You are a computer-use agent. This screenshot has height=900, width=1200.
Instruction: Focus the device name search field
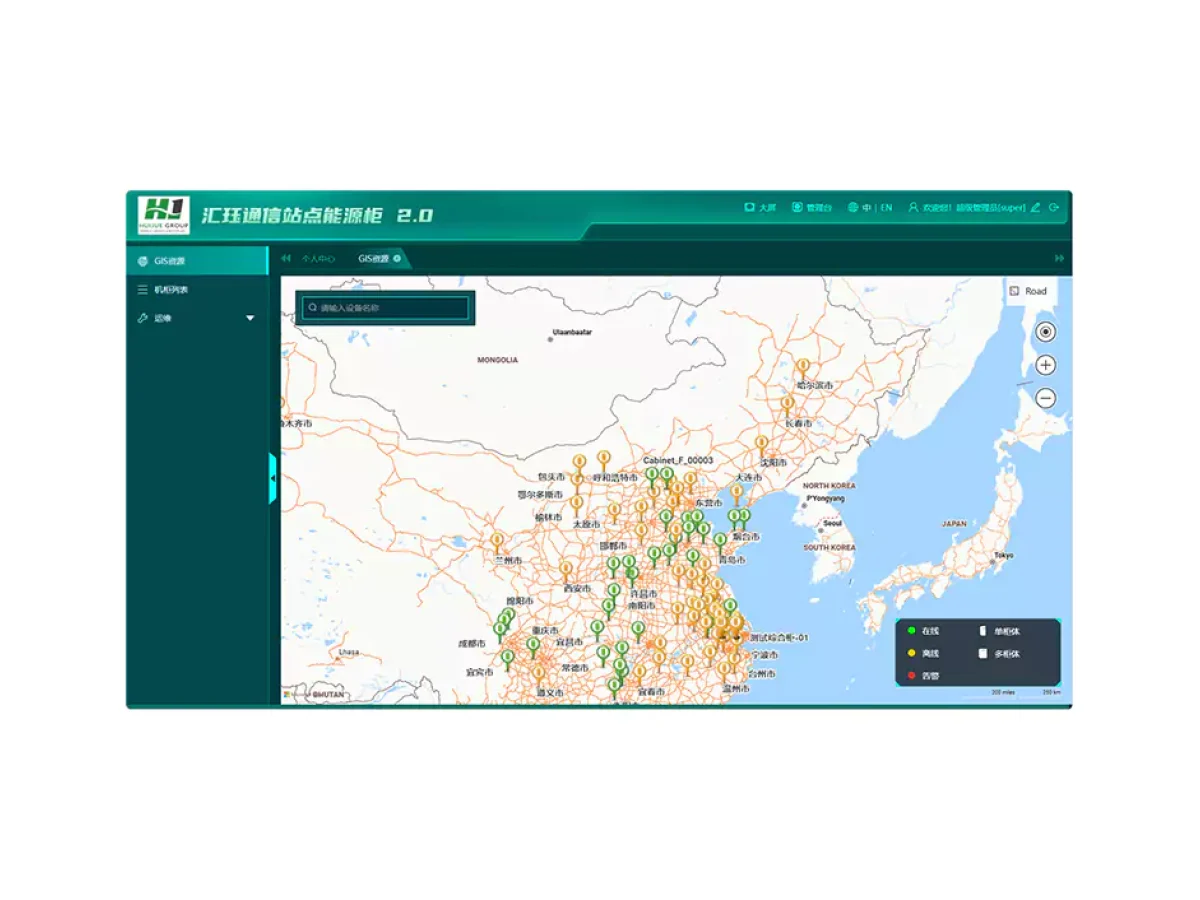[x=385, y=308]
